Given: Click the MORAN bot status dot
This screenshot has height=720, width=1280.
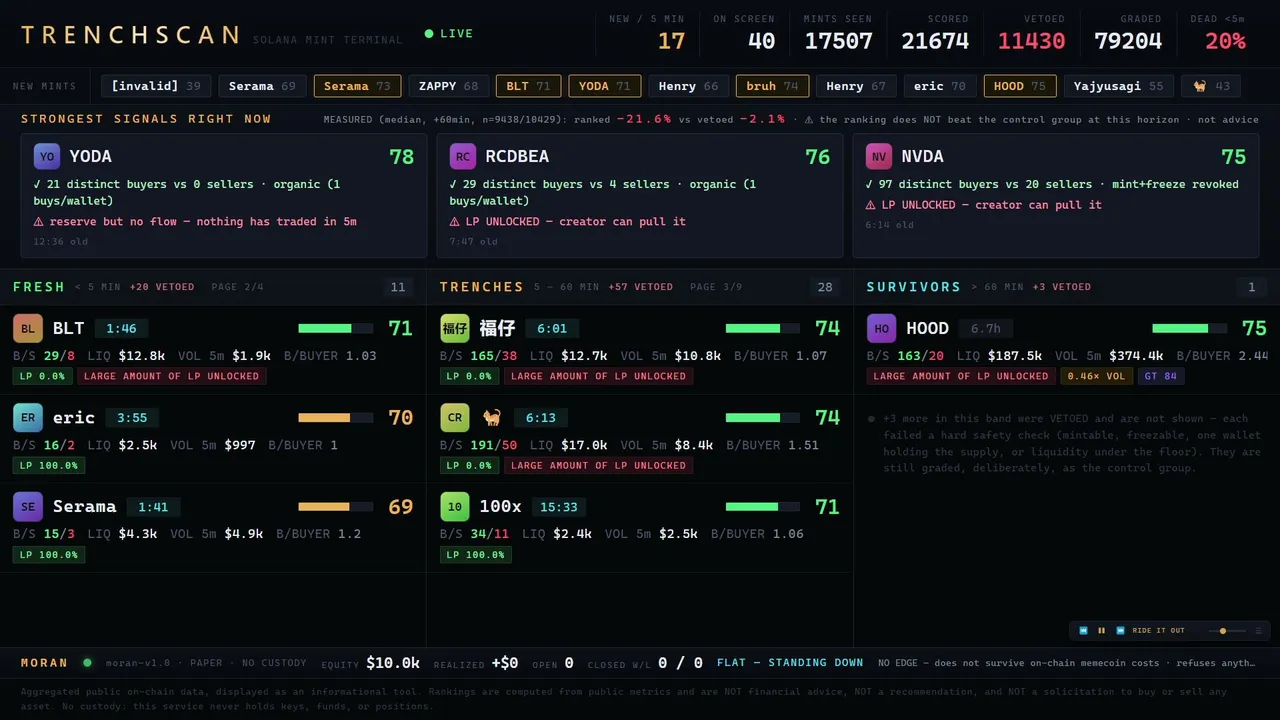Looking at the screenshot, I should (87, 662).
